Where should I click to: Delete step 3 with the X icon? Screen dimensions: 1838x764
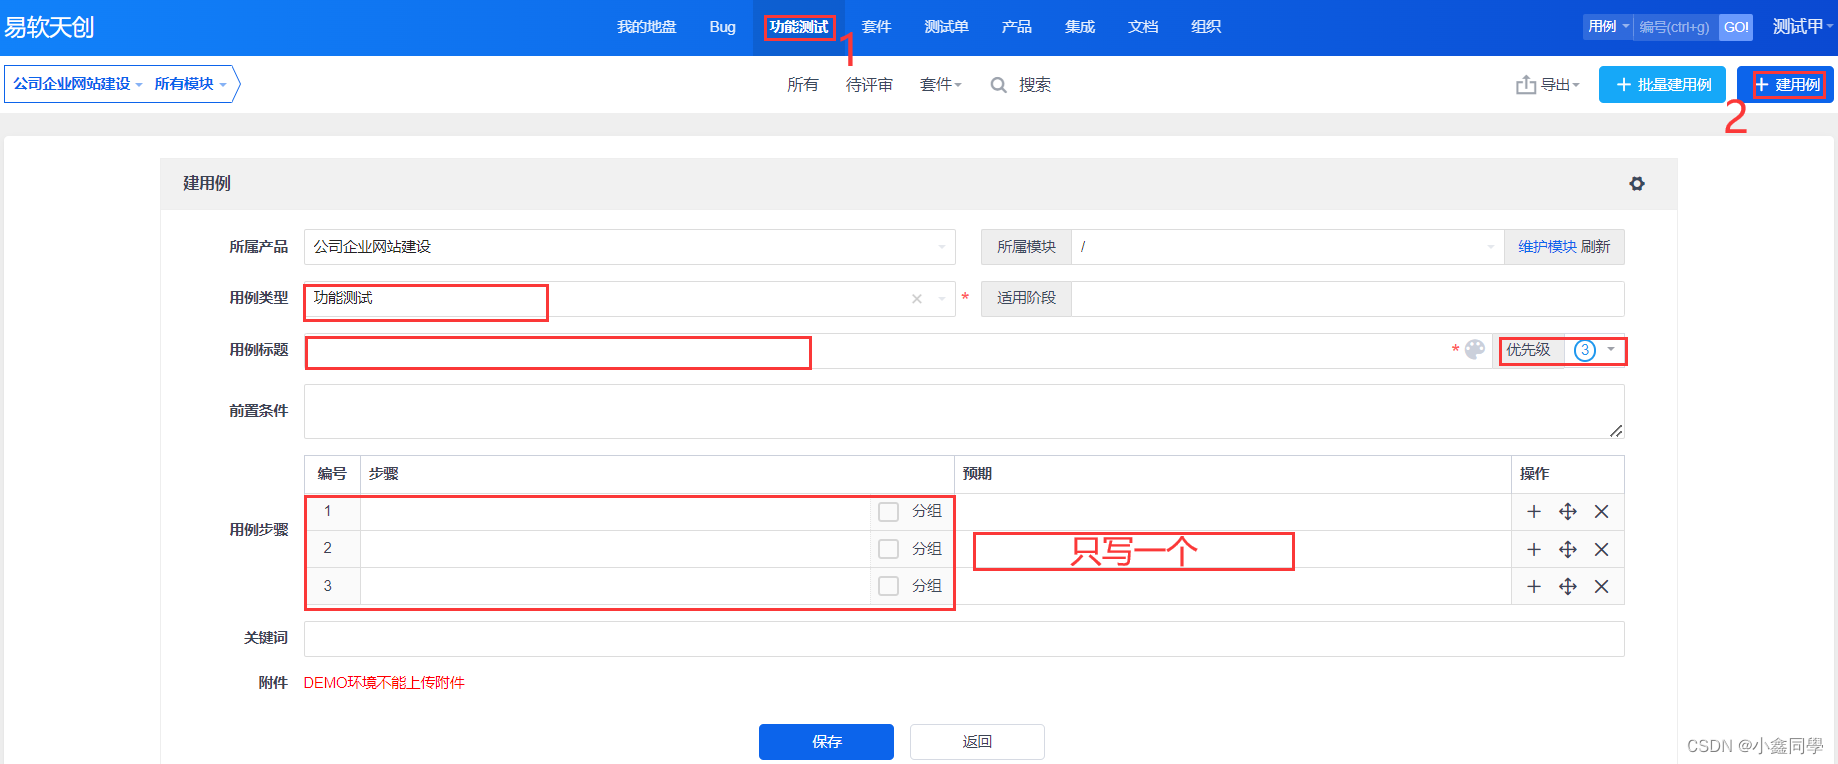pos(1601,587)
